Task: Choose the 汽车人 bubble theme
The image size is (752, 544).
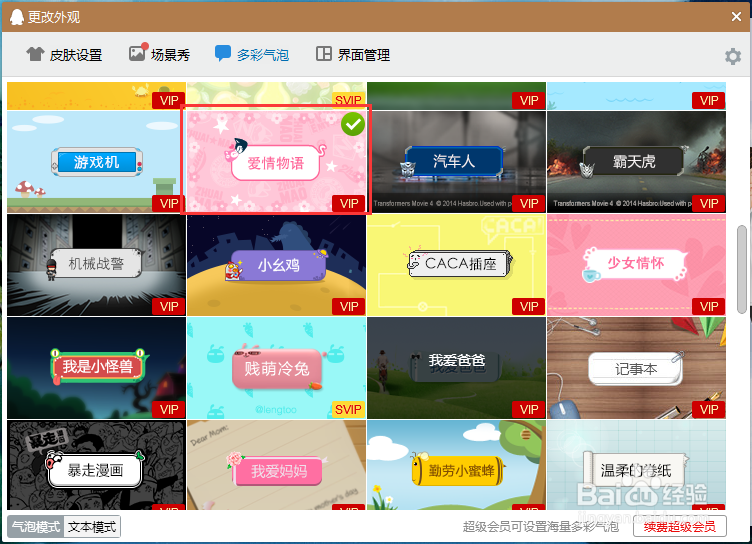Action: point(456,162)
